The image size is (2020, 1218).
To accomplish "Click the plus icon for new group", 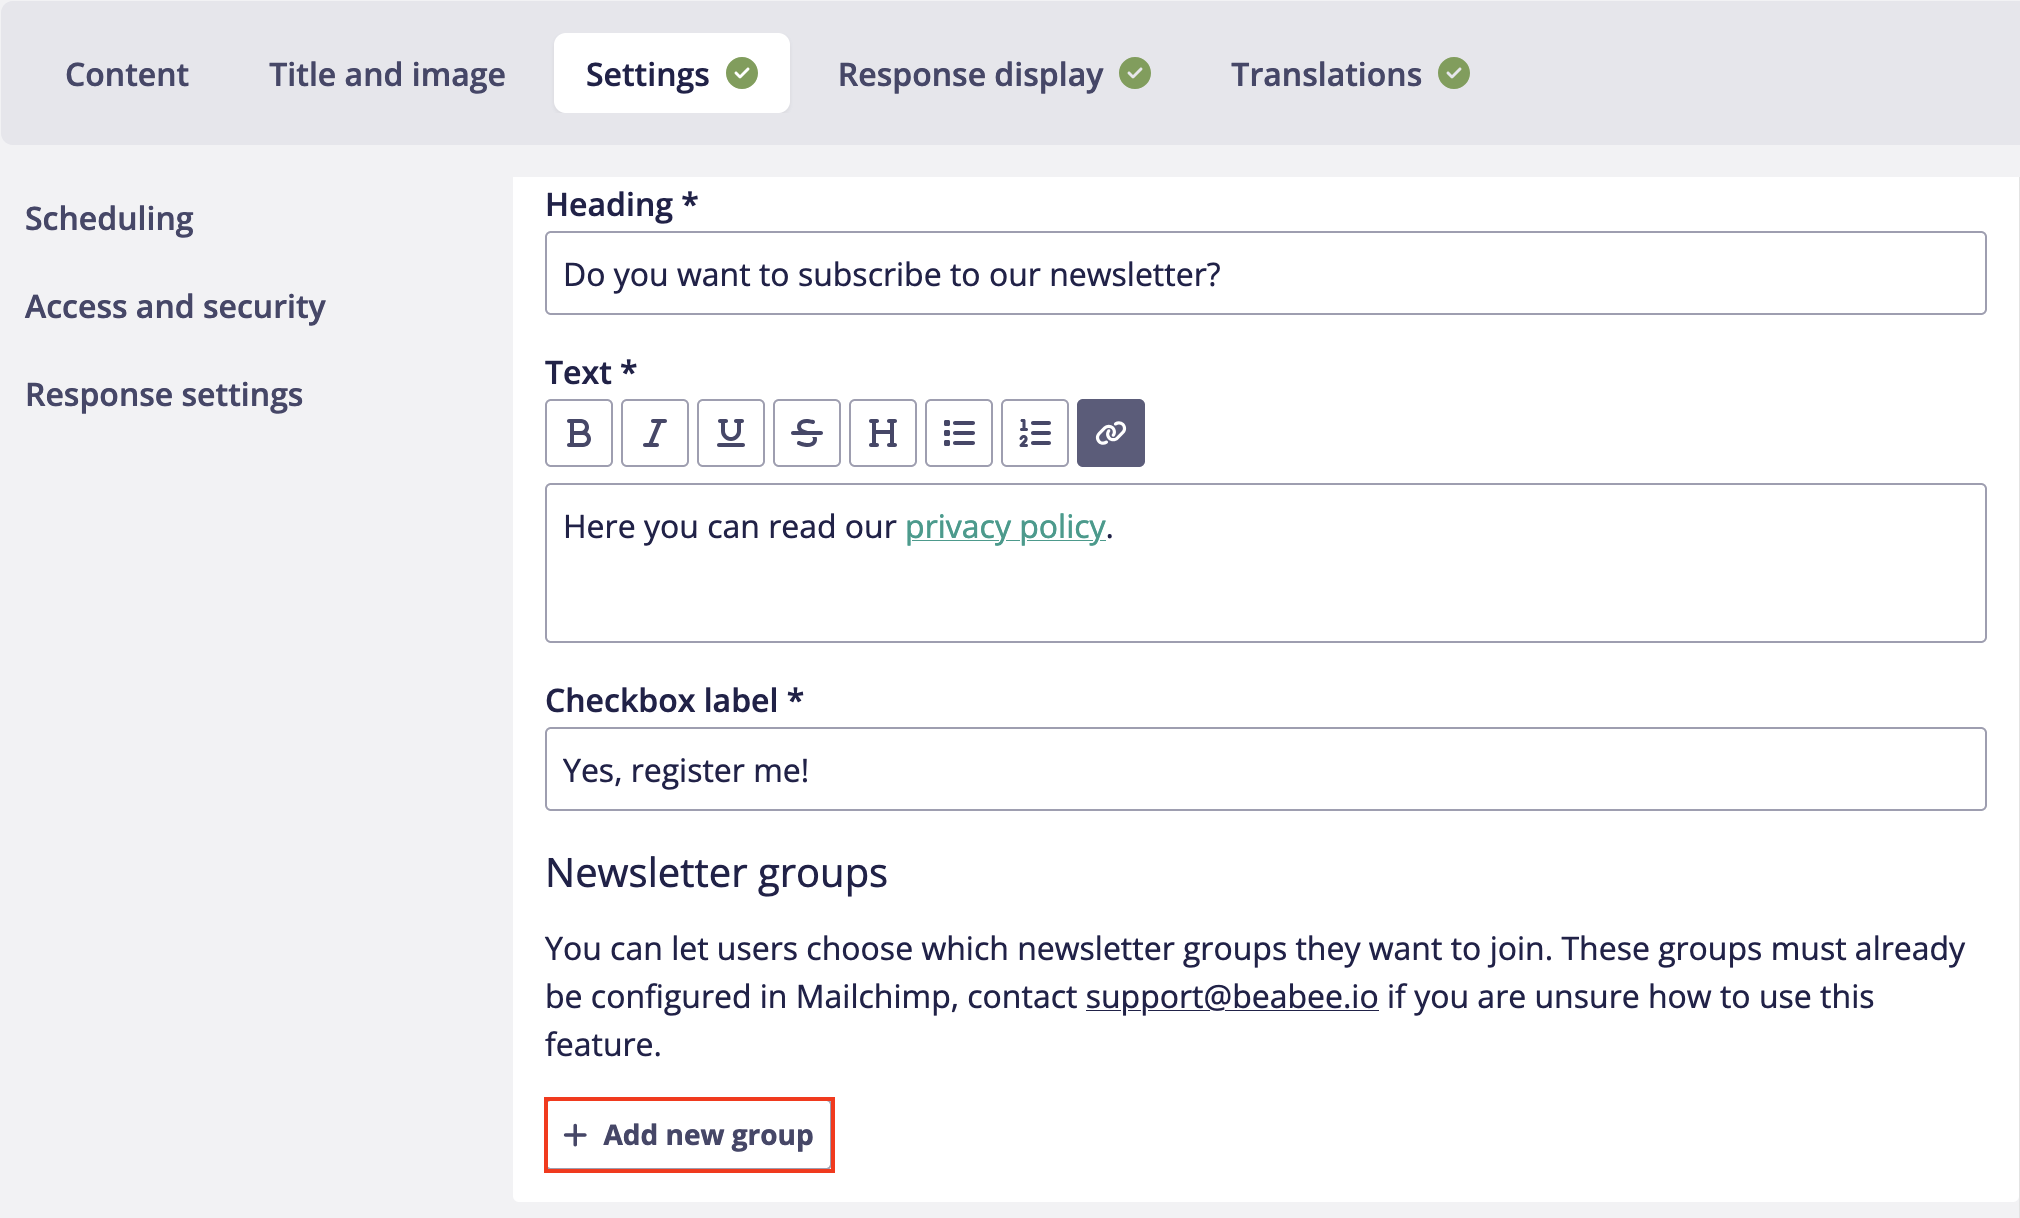I will click(x=575, y=1135).
